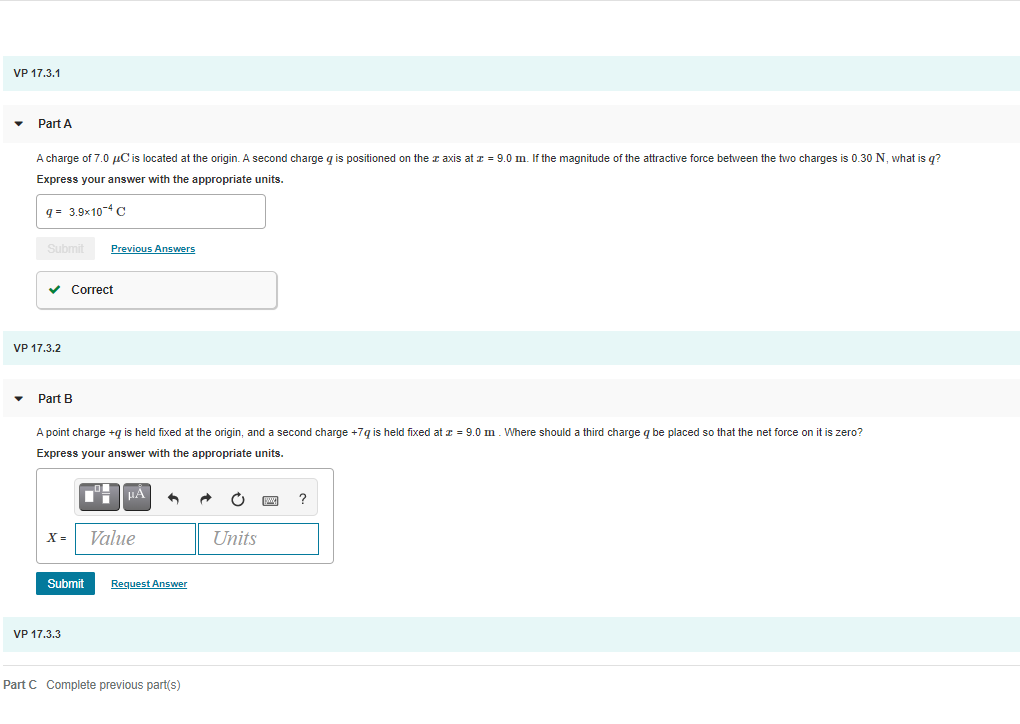
Task: Show keyboard shortcuts icon
Action: click(x=270, y=500)
